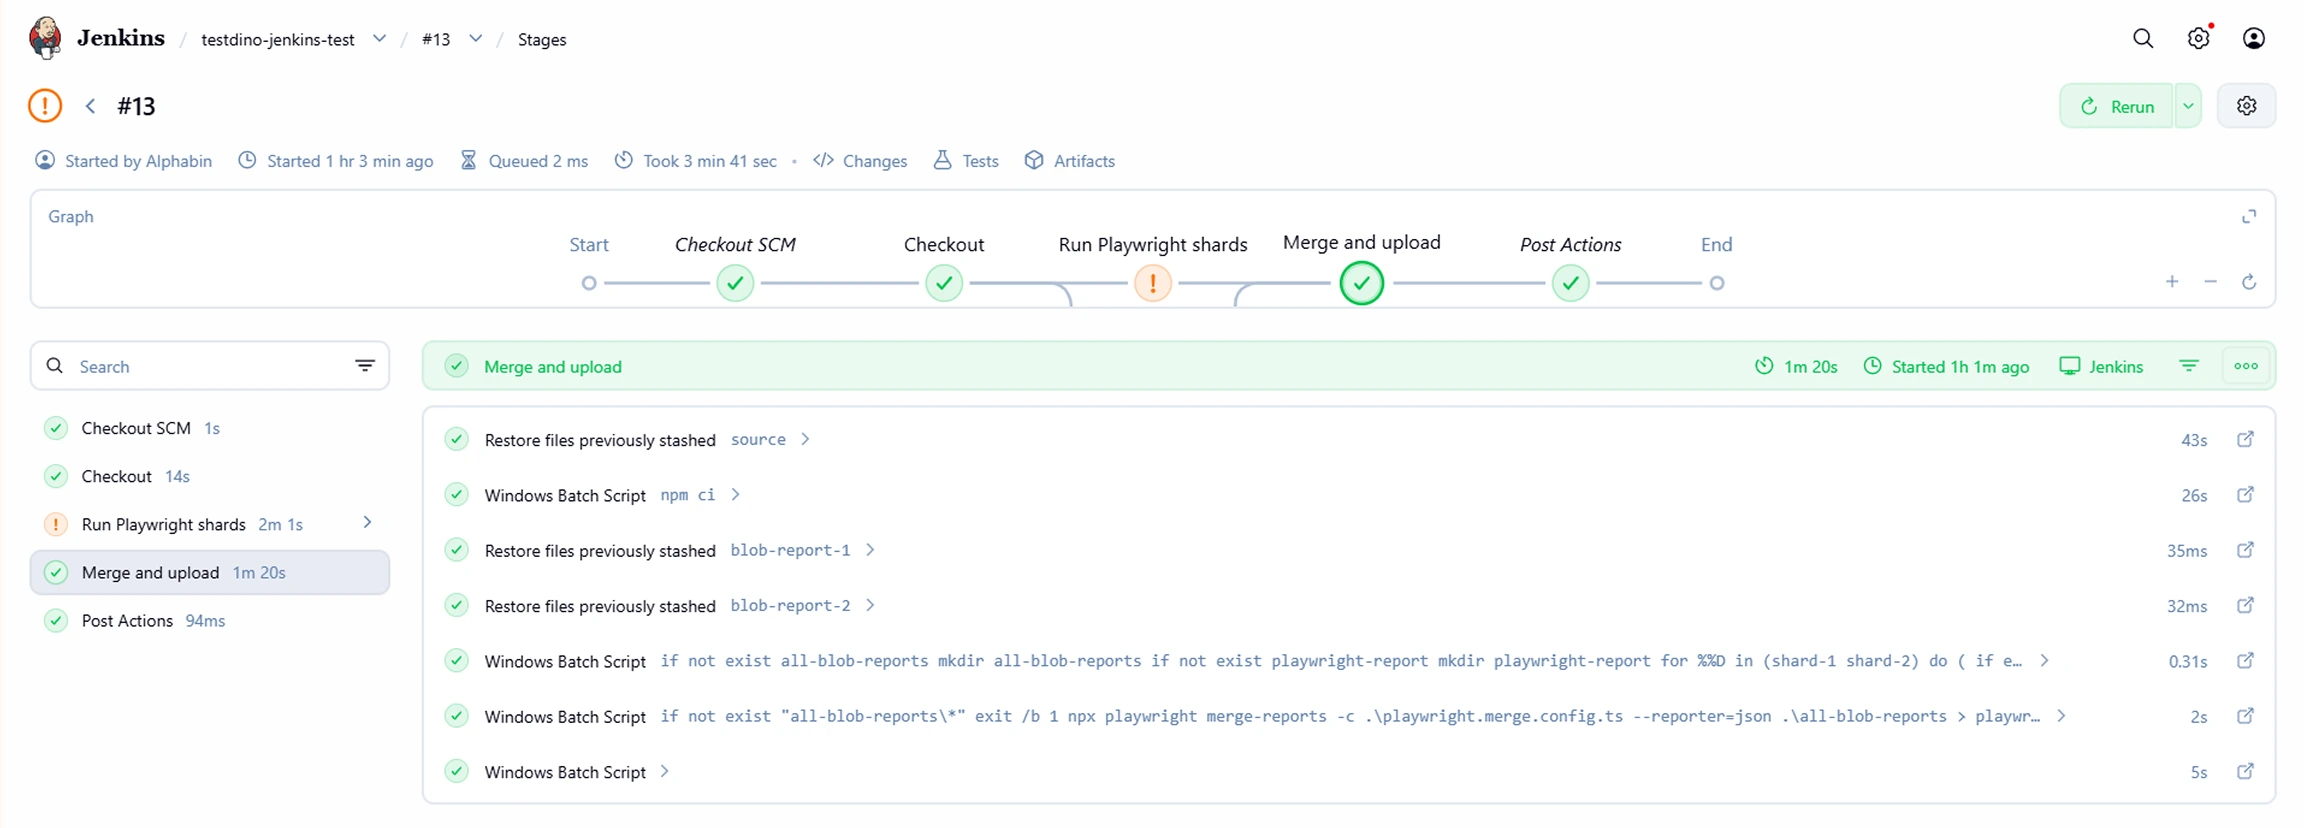
Task: Go to testdino-jenkins-test breadcrumb
Action: [278, 39]
